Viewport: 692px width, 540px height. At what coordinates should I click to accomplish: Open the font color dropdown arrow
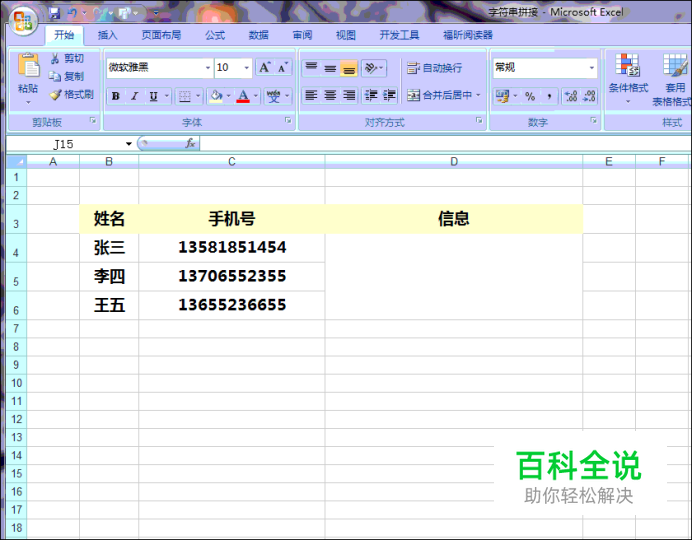[x=256, y=96]
